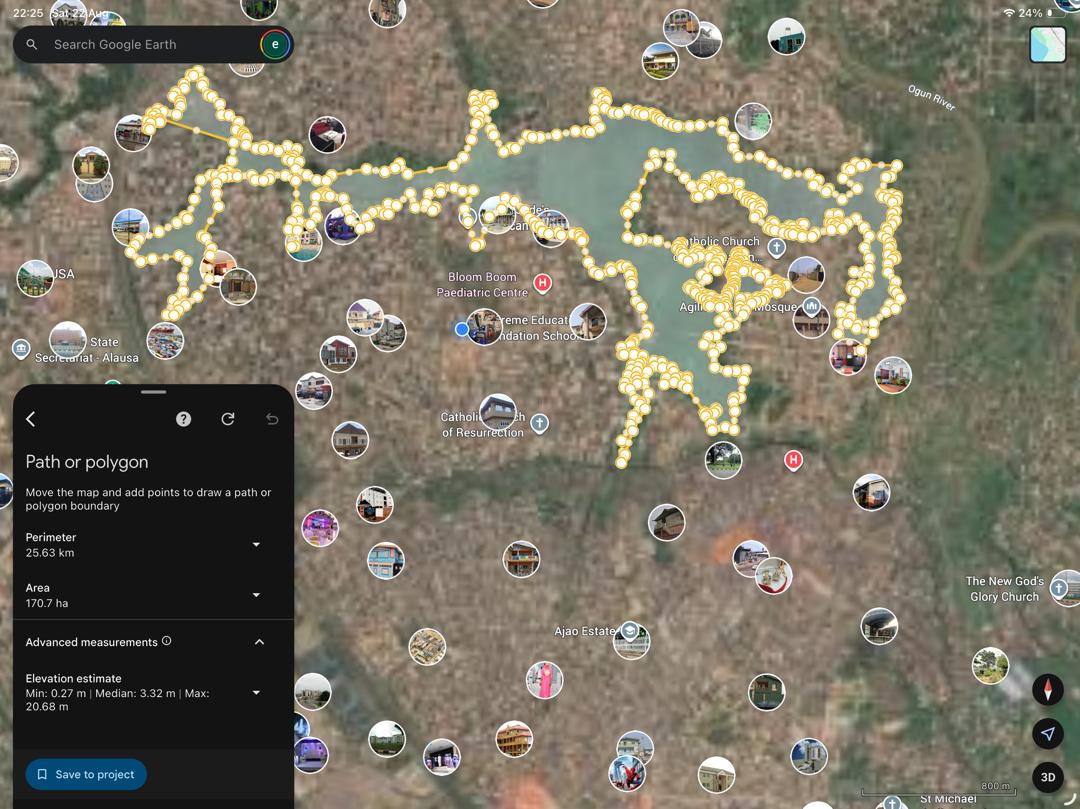The height and width of the screenshot is (809, 1080).
Task: Click the State Secretariat Alausa marker icon
Action: 21,348
